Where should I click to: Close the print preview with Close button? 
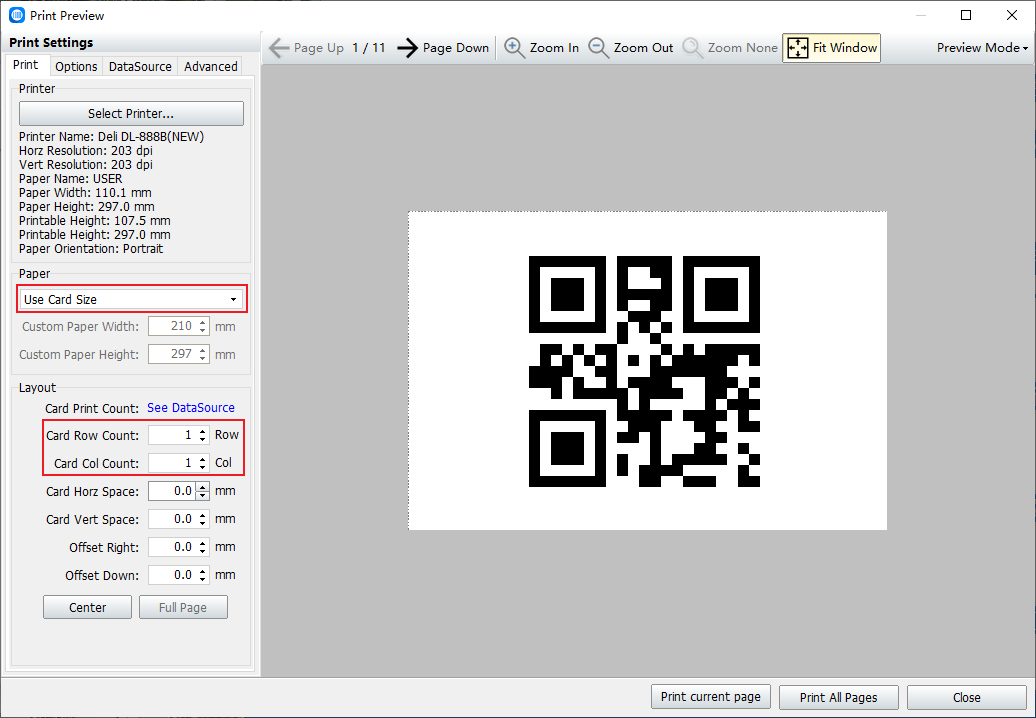[967, 698]
